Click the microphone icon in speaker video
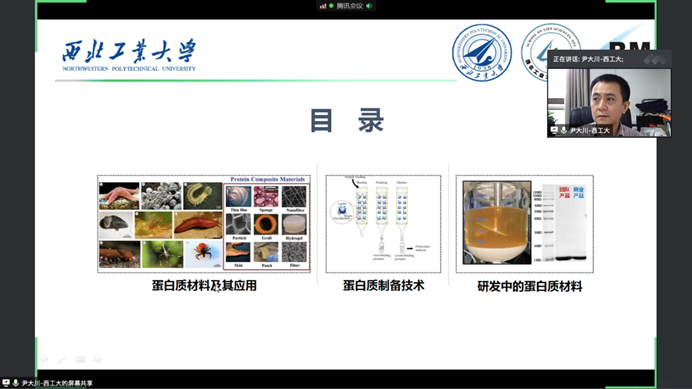 click(564, 130)
